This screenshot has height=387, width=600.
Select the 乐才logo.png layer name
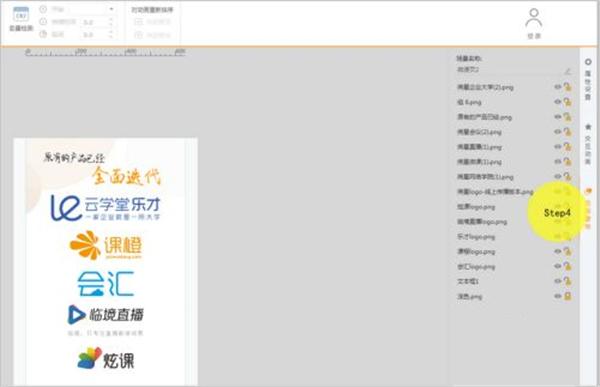point(476,237)
